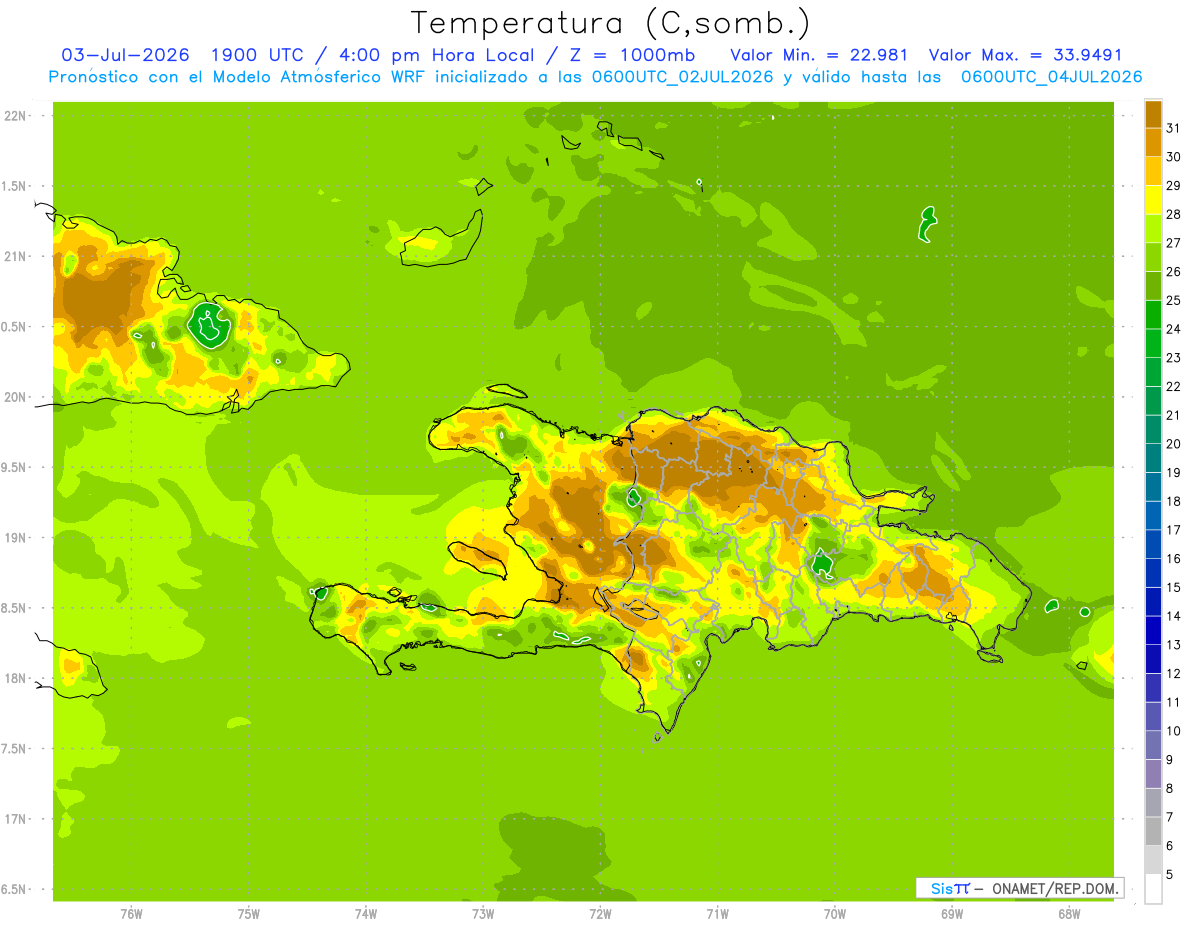Click the "74W" longitude axis label

(365, 913)
